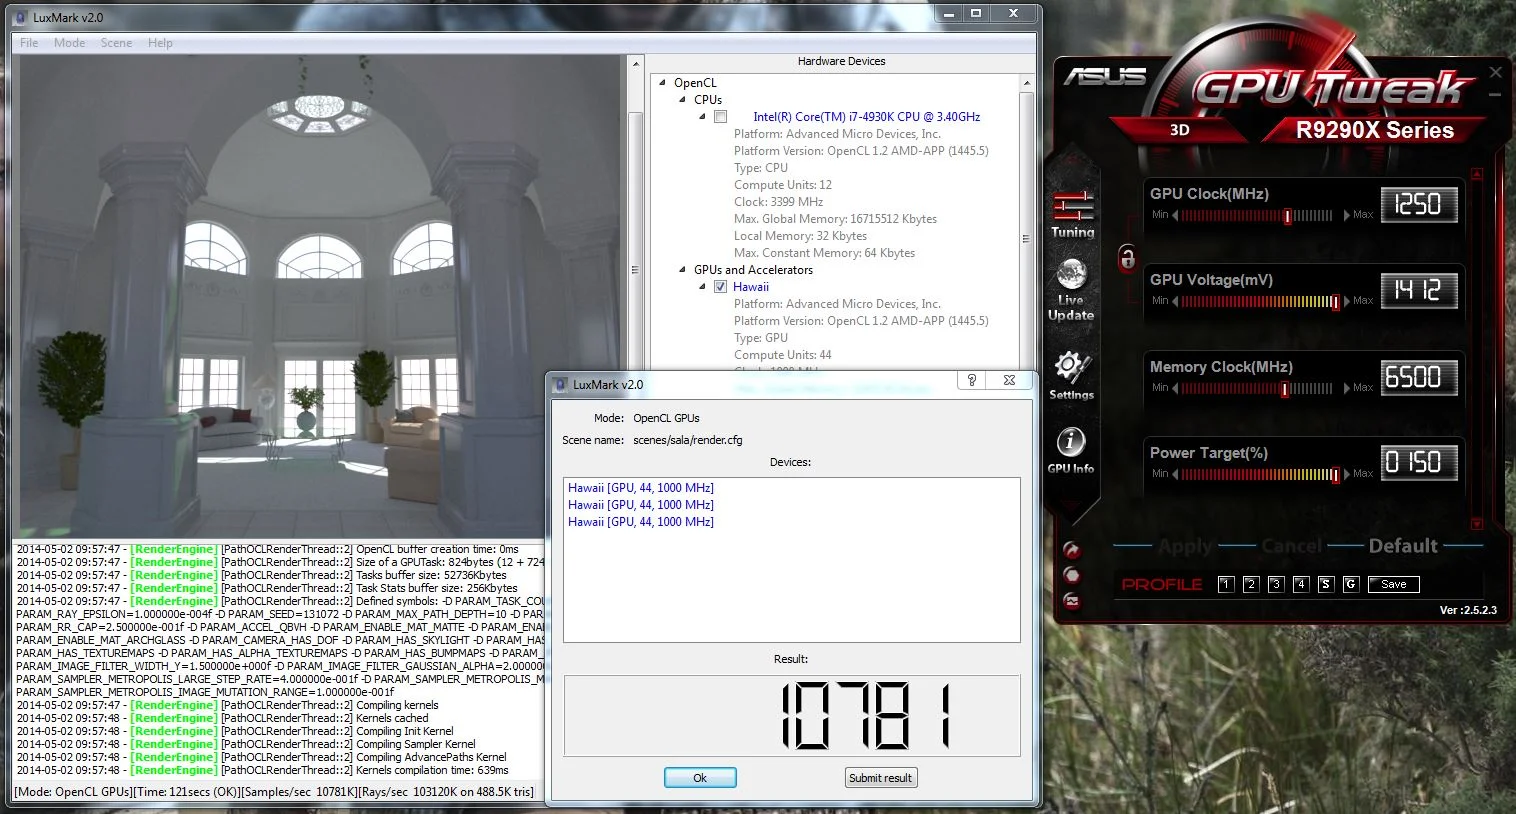Click the GPU Tweak tuning panel down arrow
This screenshot has width=1516, height=814.
tap(1477, 524)
